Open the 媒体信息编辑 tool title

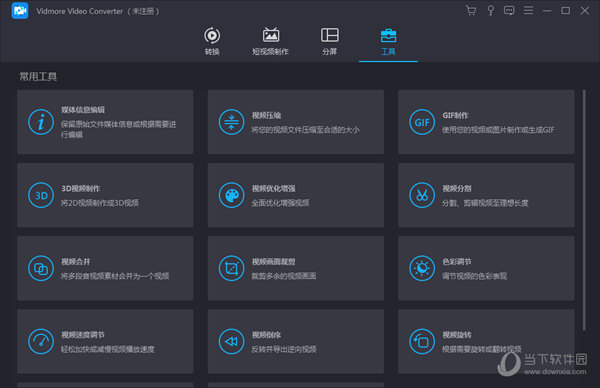(x=83, y=110)
